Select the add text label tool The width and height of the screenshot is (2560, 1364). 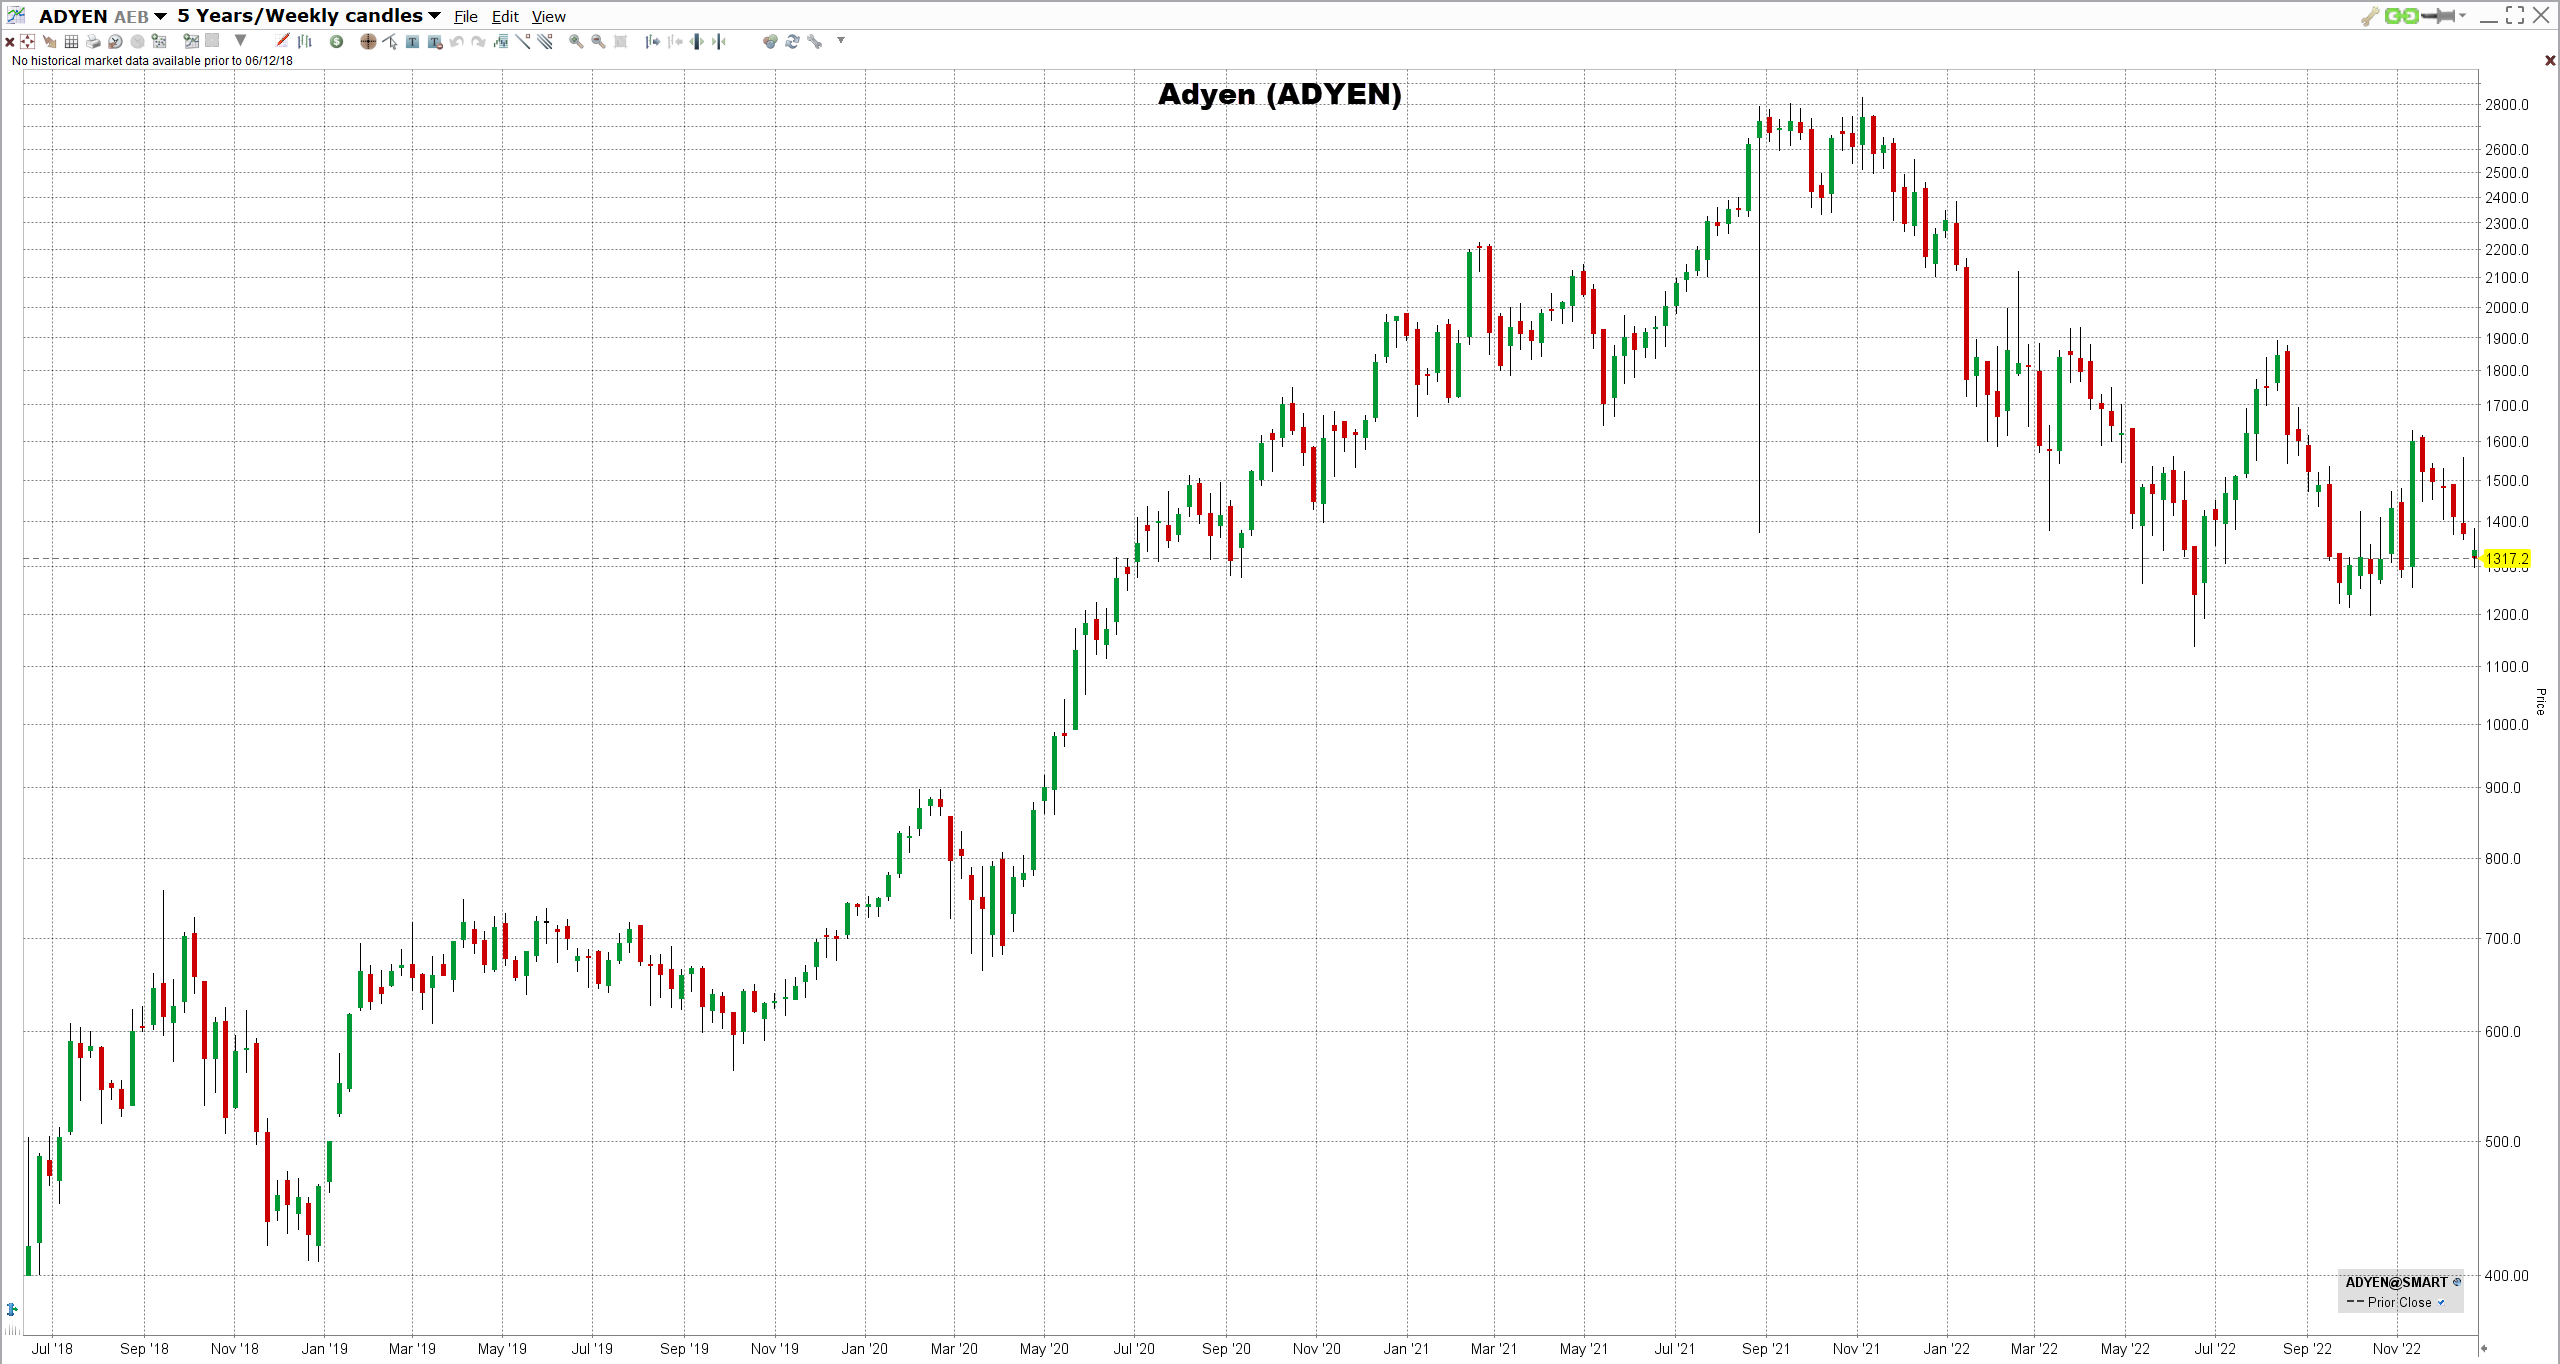412,41
